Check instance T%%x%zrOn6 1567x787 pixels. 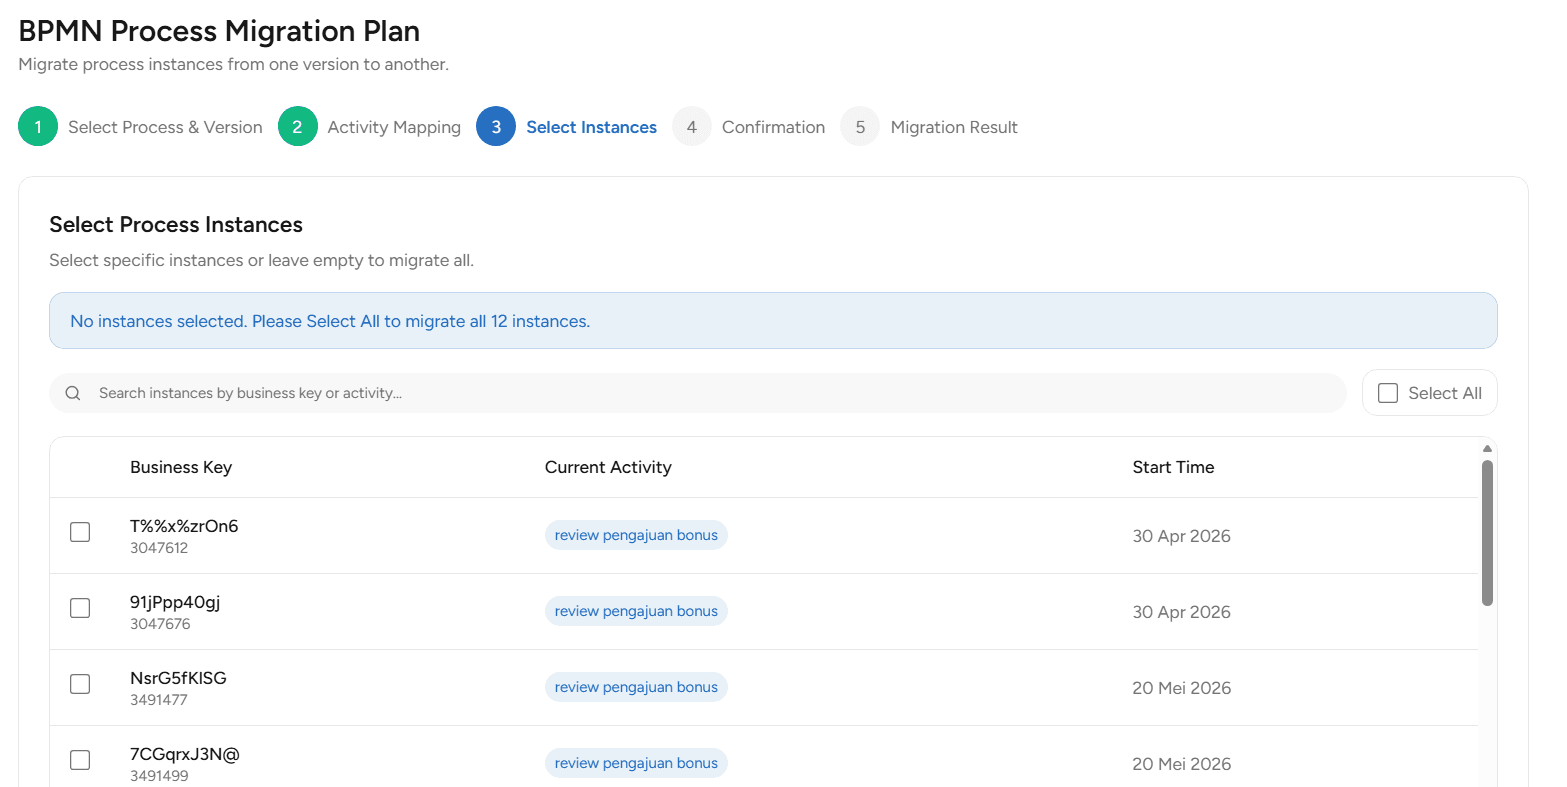point(80,532)
